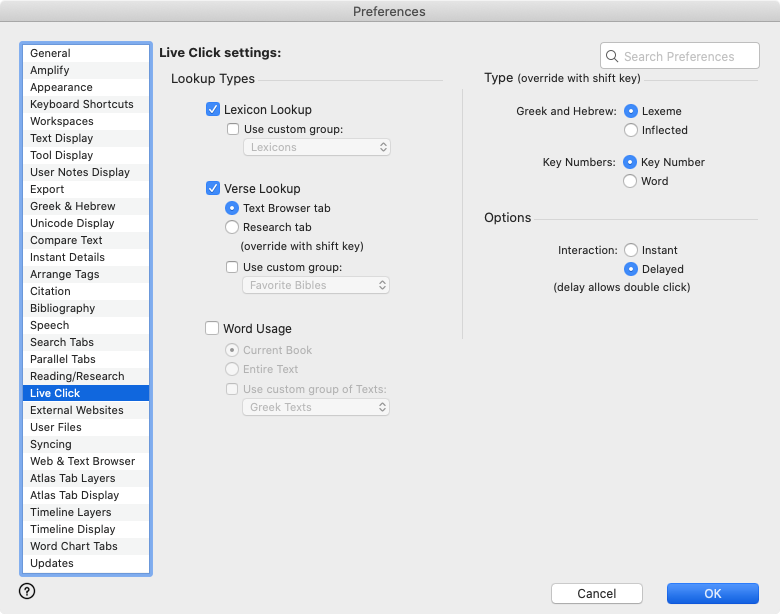Select the Research tab radio button
This screenshot has width=780, height=614.
(233, 227)
